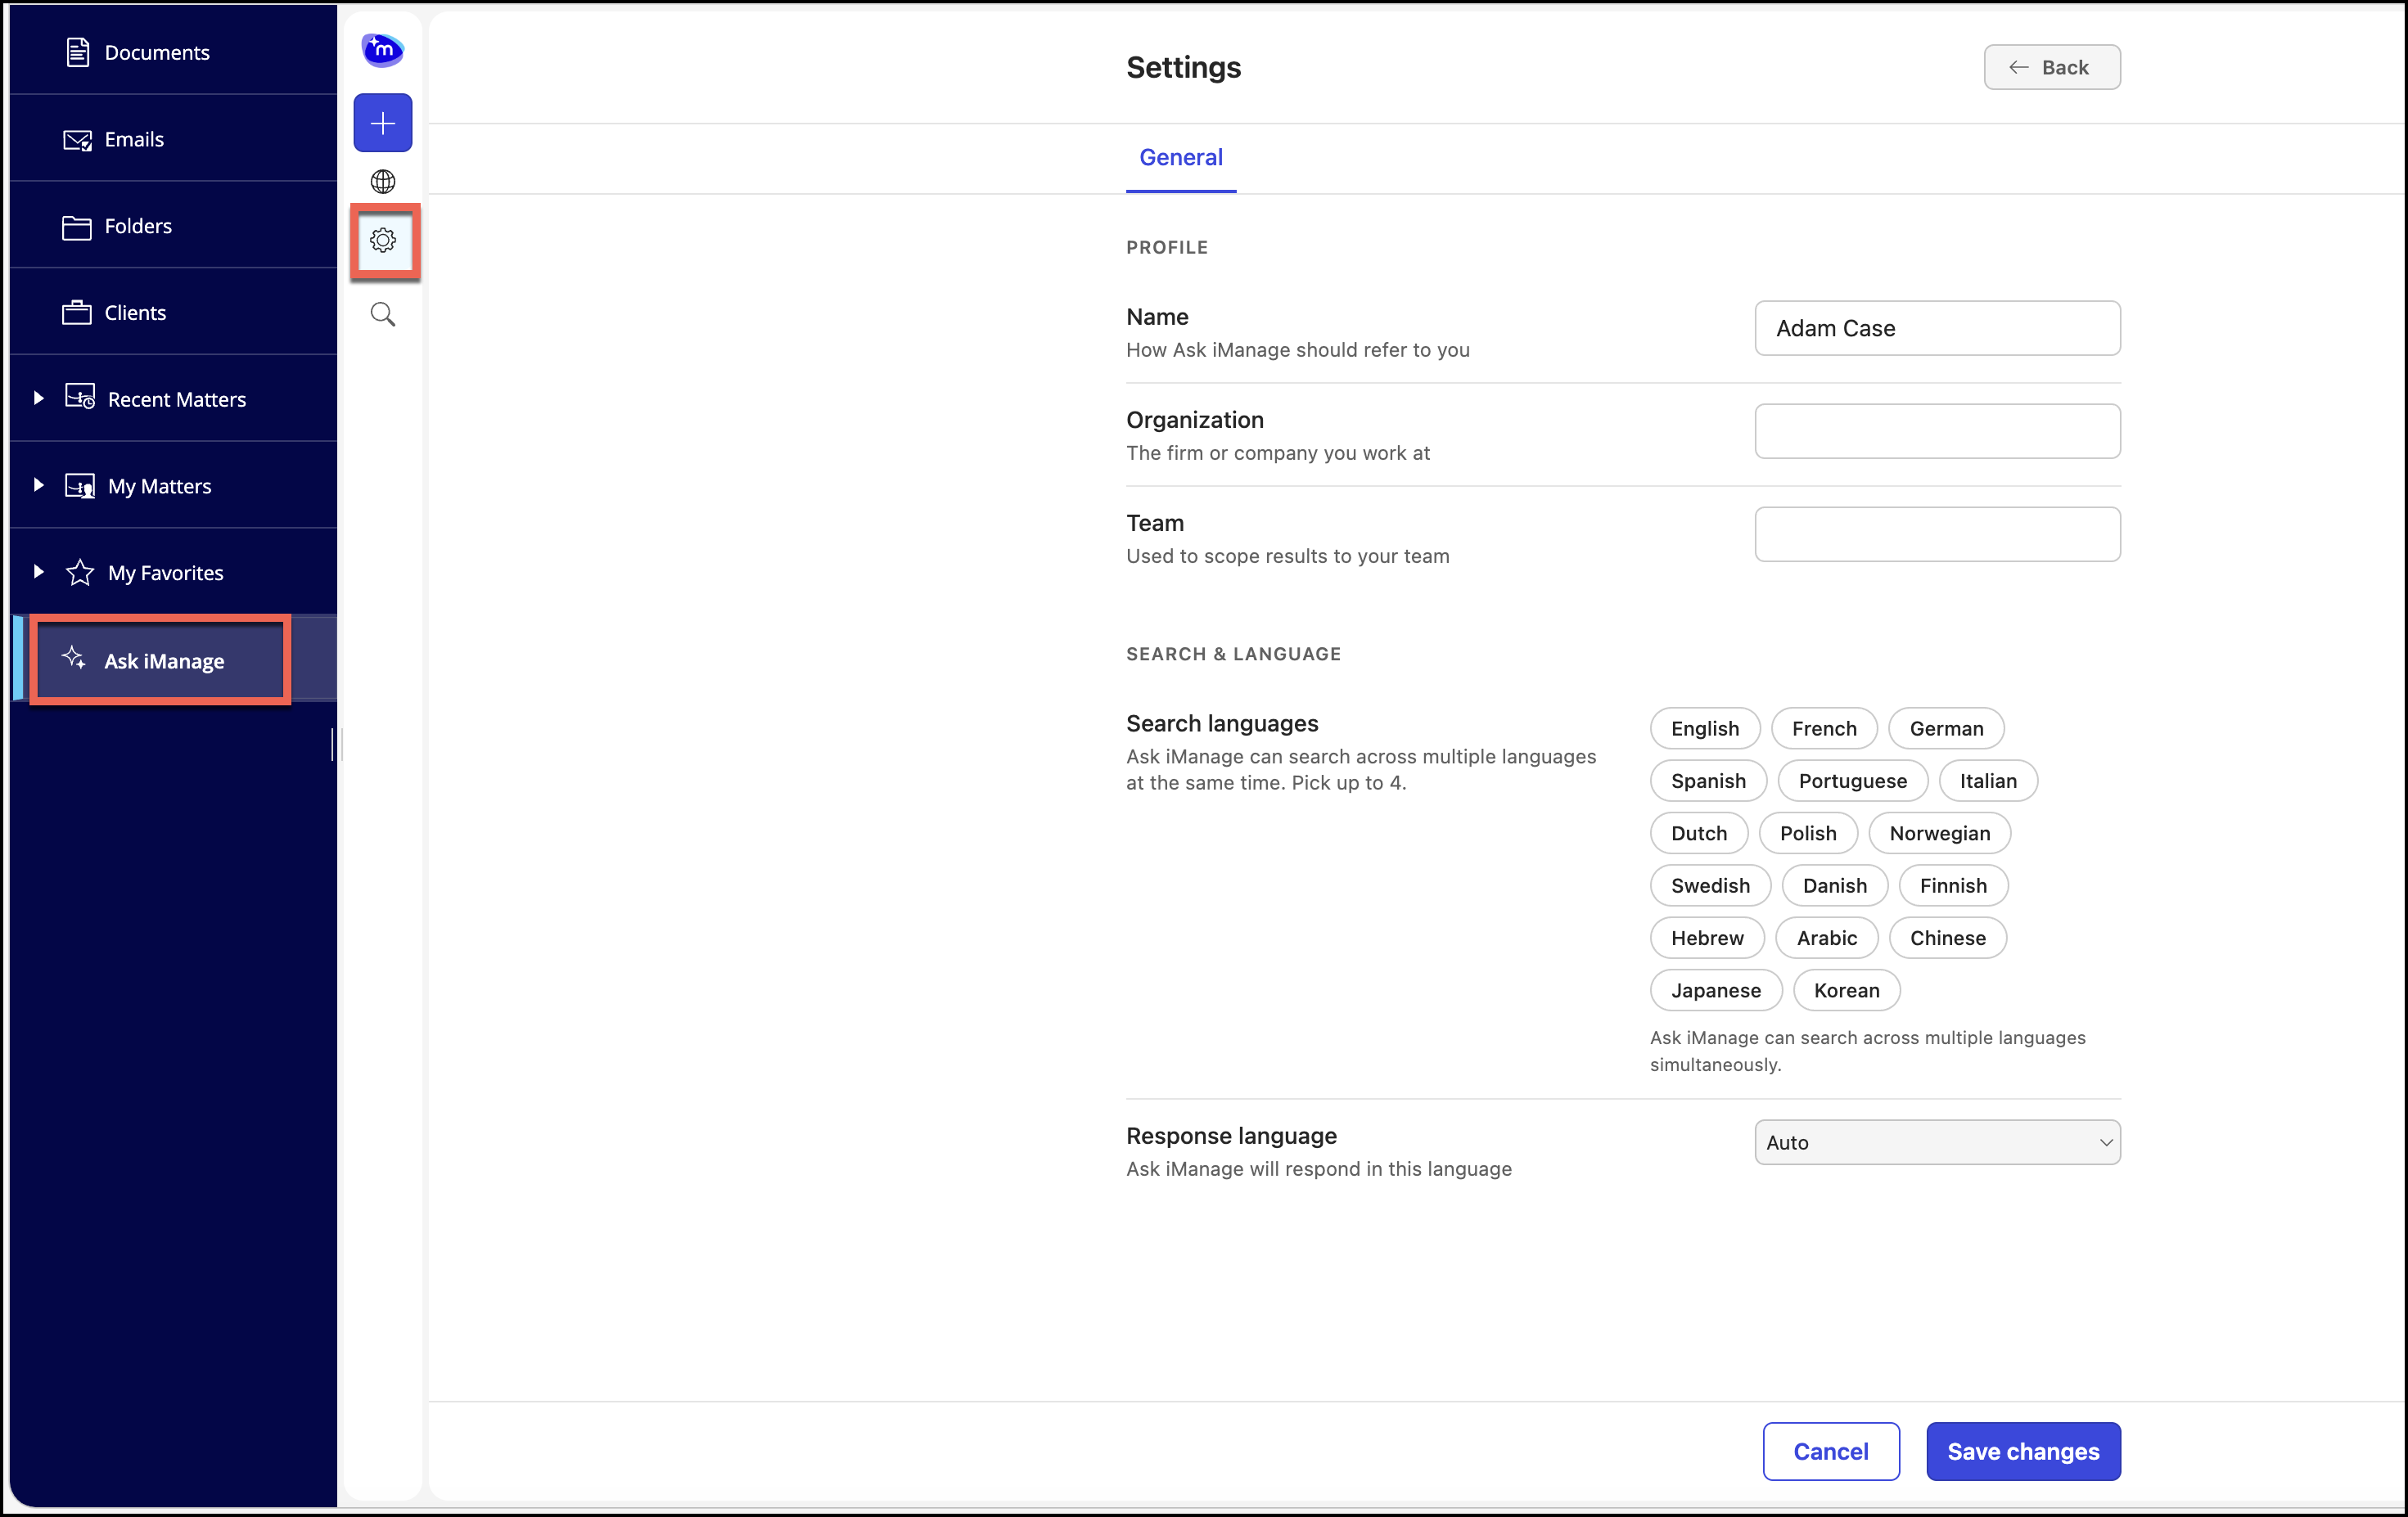Click the Search languages label
Viewport: 2408px width, 1517px height.
click(1222, 723)
